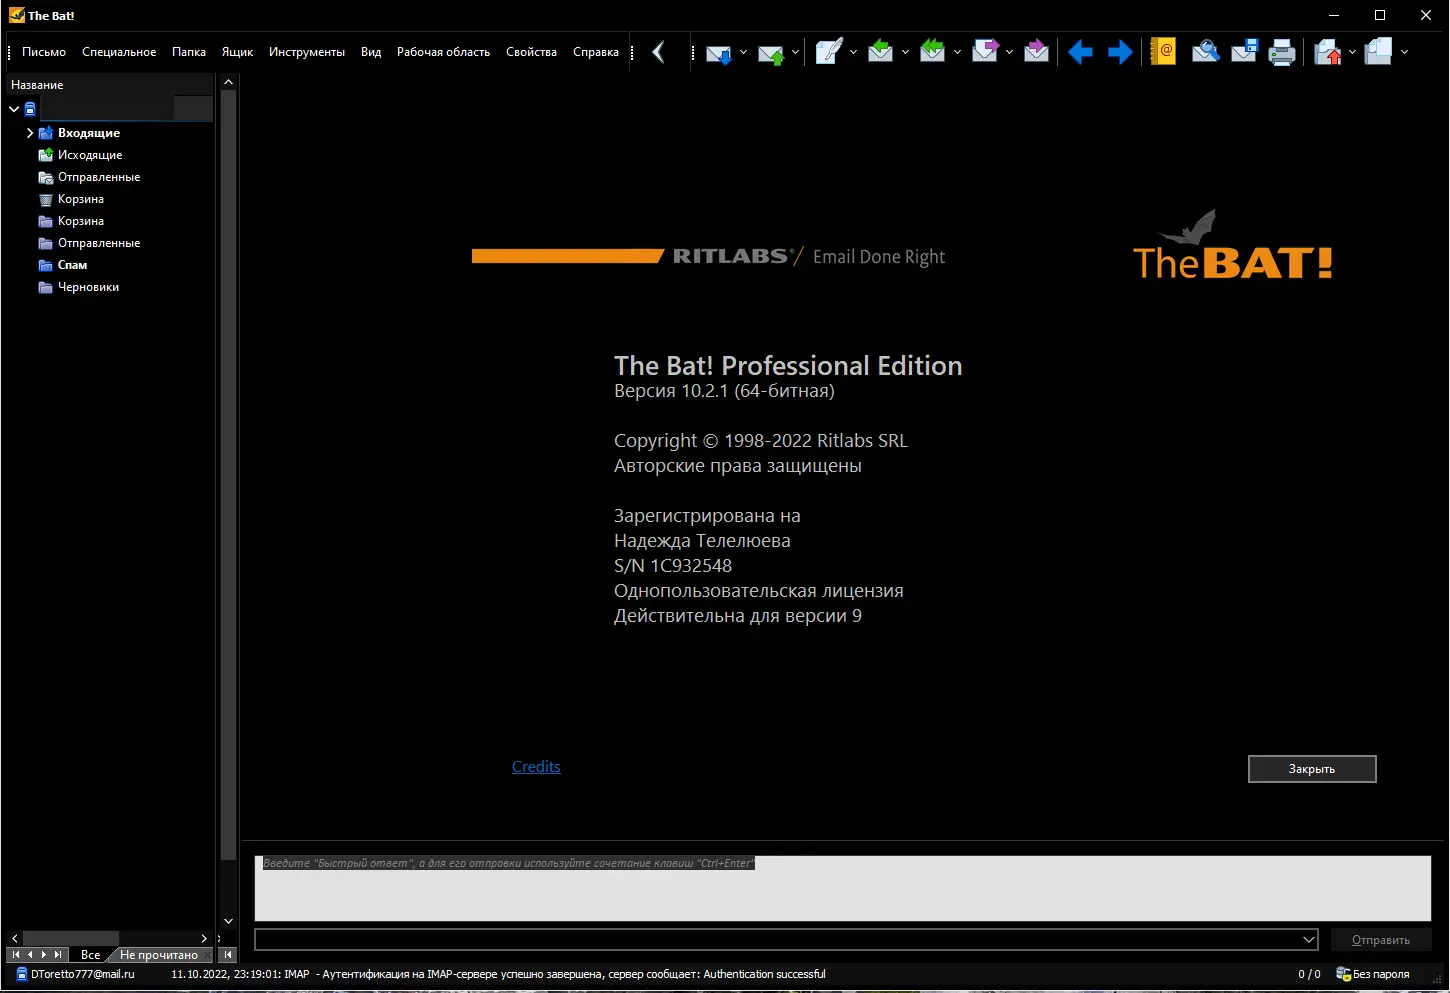The width and height of the screenshot is (1450, 993).
Task: Forward a message using the purple arrow icon
Action: 985,52
